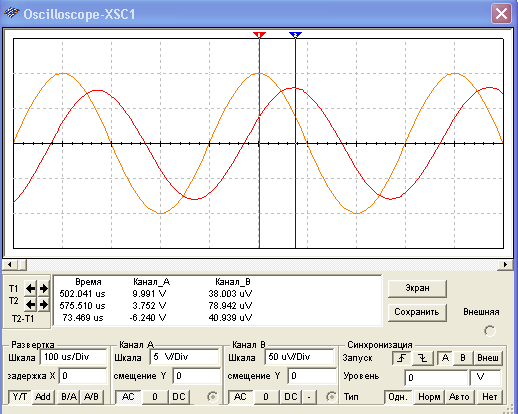Open Channel B scale 50 uV/Div field
Image resolution: width=518 pixels, height=414 pixels.
[x=299, y=357]
